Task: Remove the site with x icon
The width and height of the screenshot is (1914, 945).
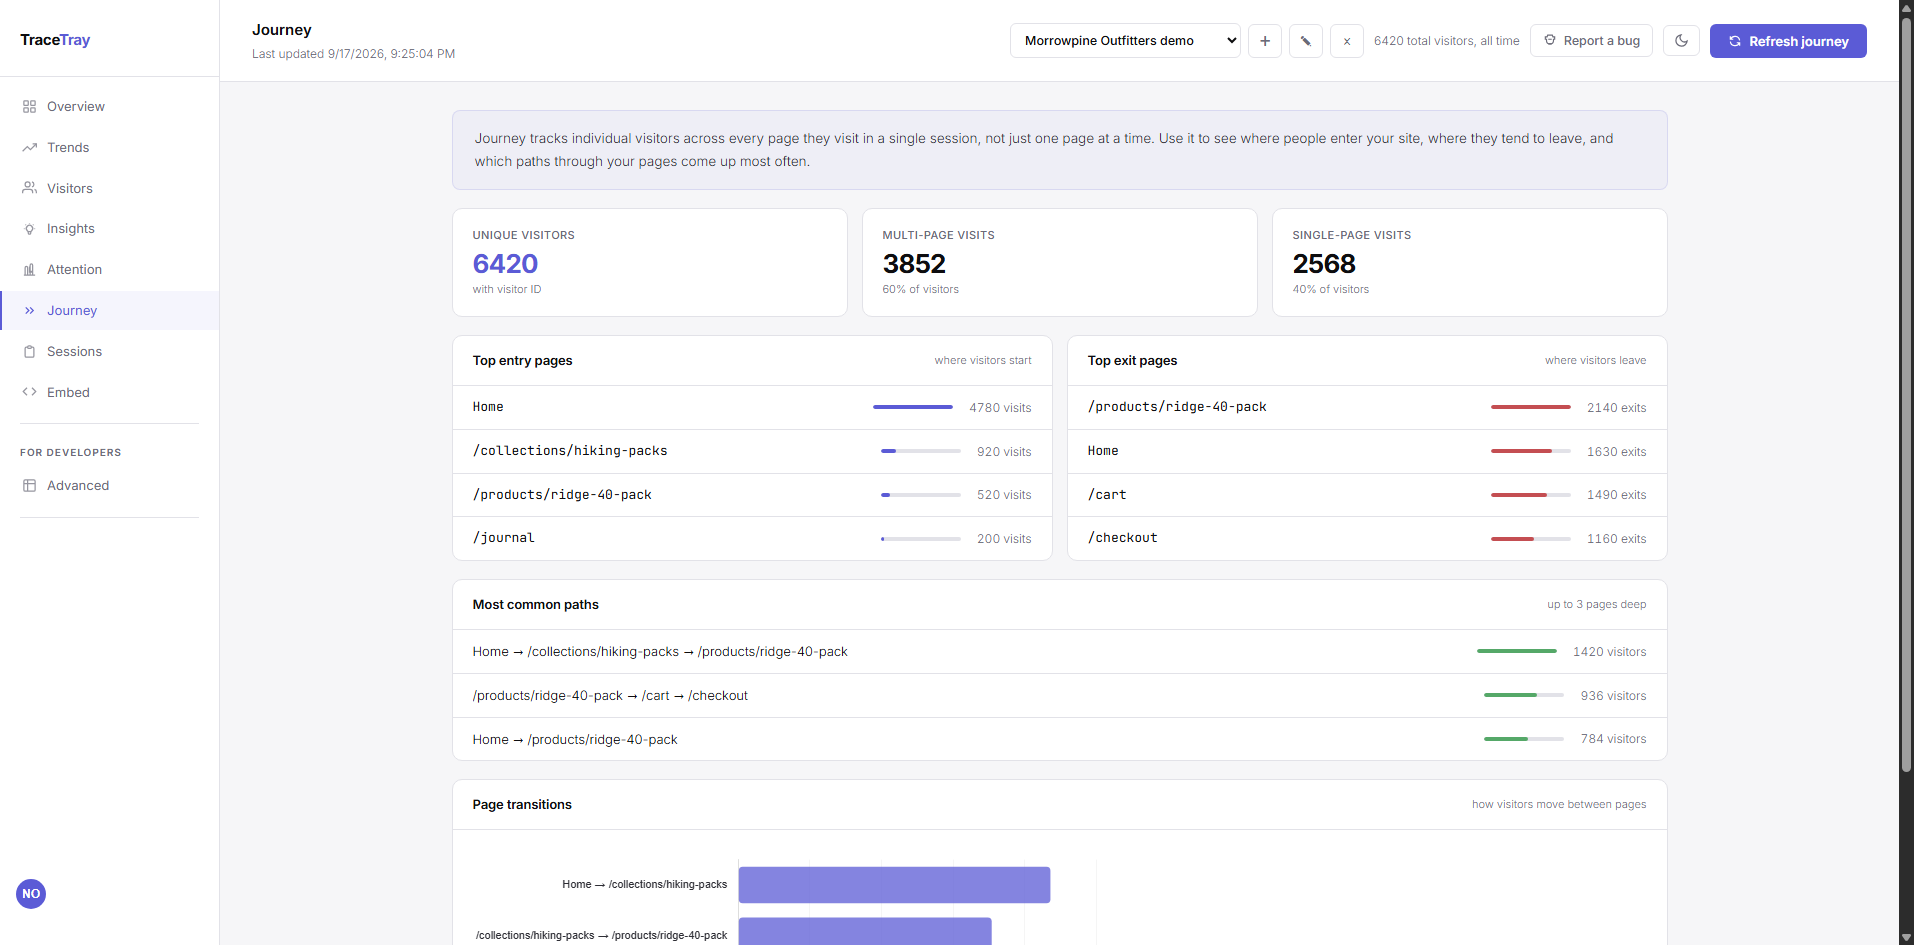Action: [1347, 41]
